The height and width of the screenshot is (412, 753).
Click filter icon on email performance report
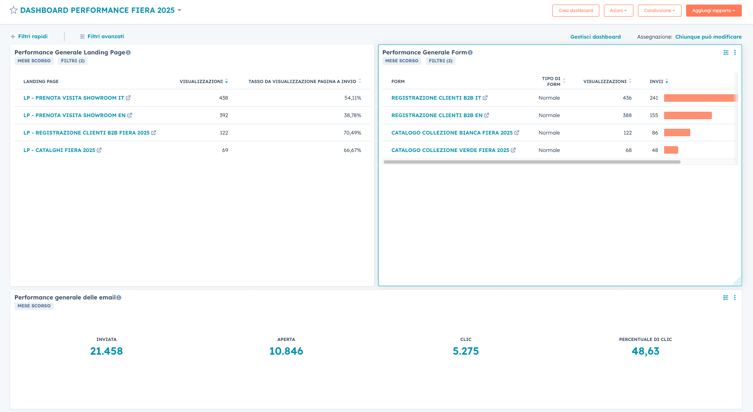725,297
